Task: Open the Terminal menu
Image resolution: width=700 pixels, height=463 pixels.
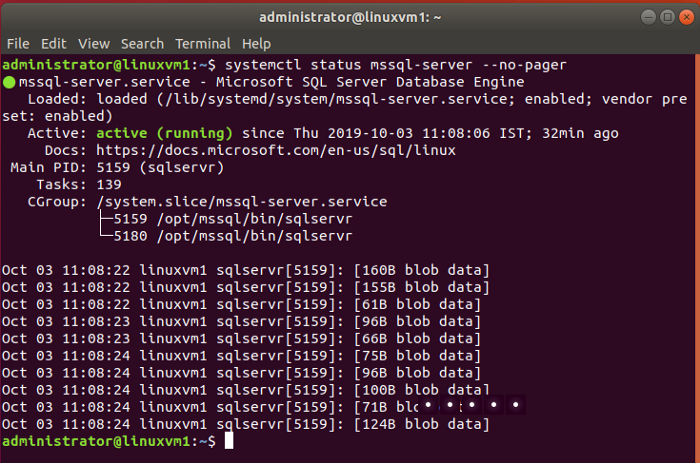Action: 203,44
